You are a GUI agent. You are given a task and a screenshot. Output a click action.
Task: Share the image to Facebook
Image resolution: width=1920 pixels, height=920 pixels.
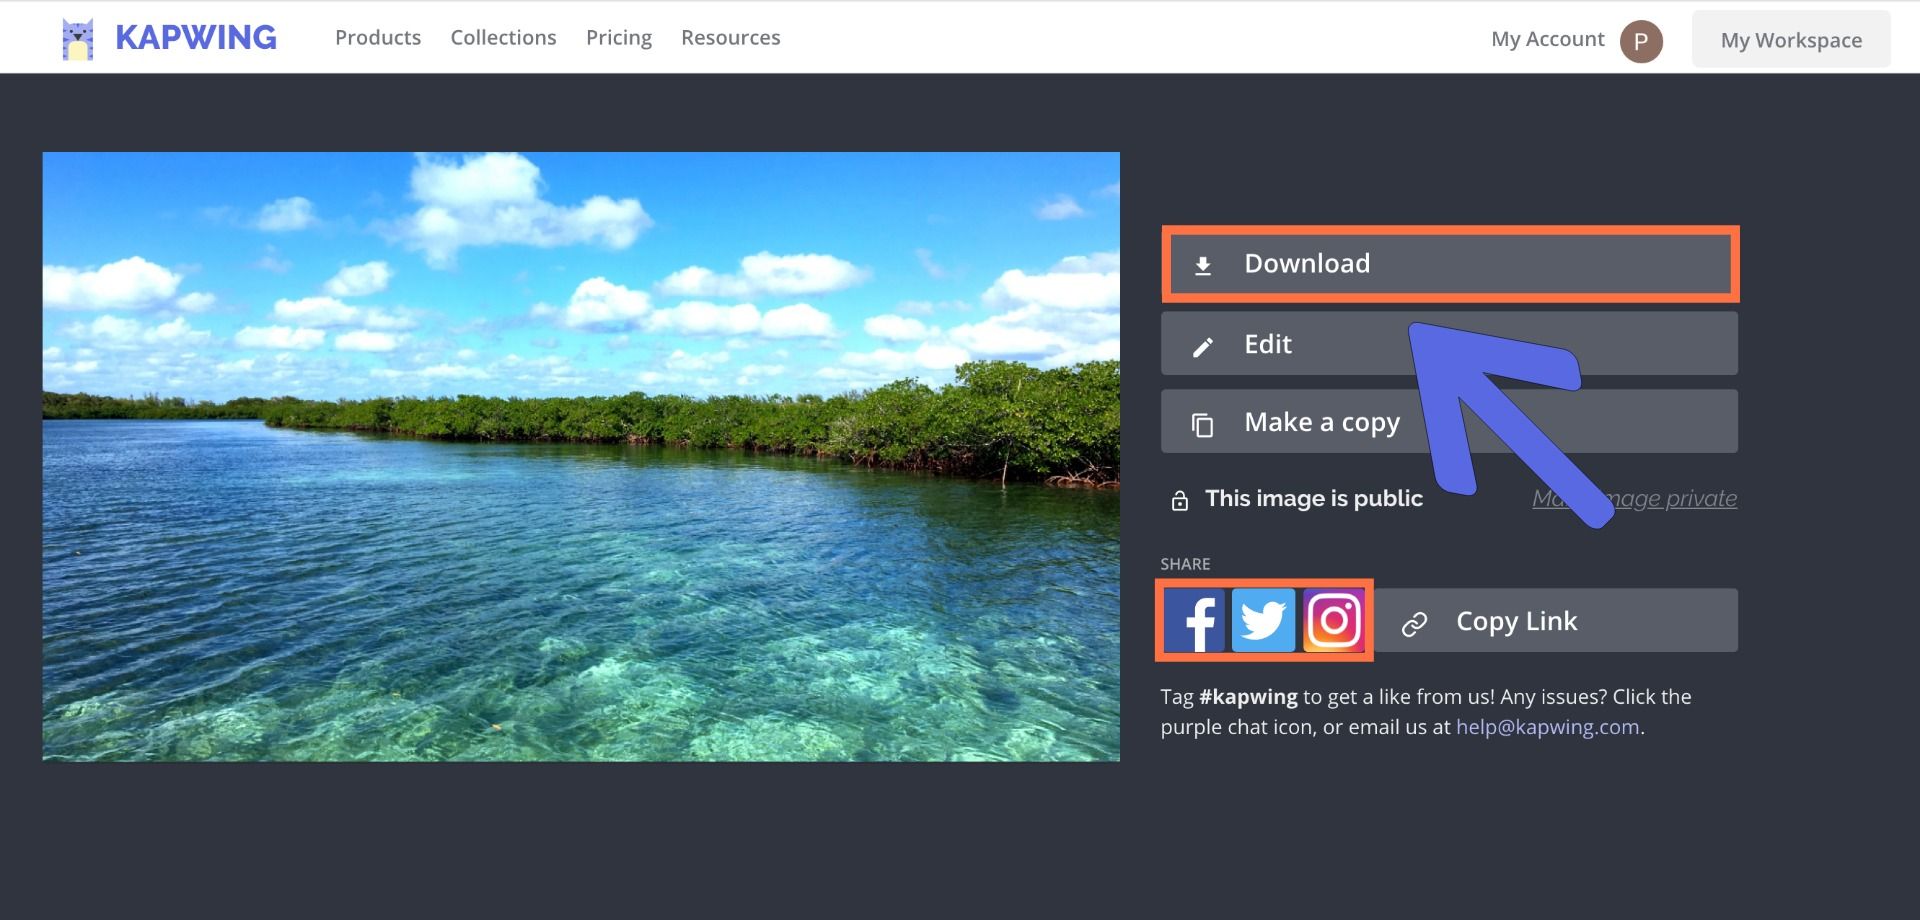click(1195, 621)
